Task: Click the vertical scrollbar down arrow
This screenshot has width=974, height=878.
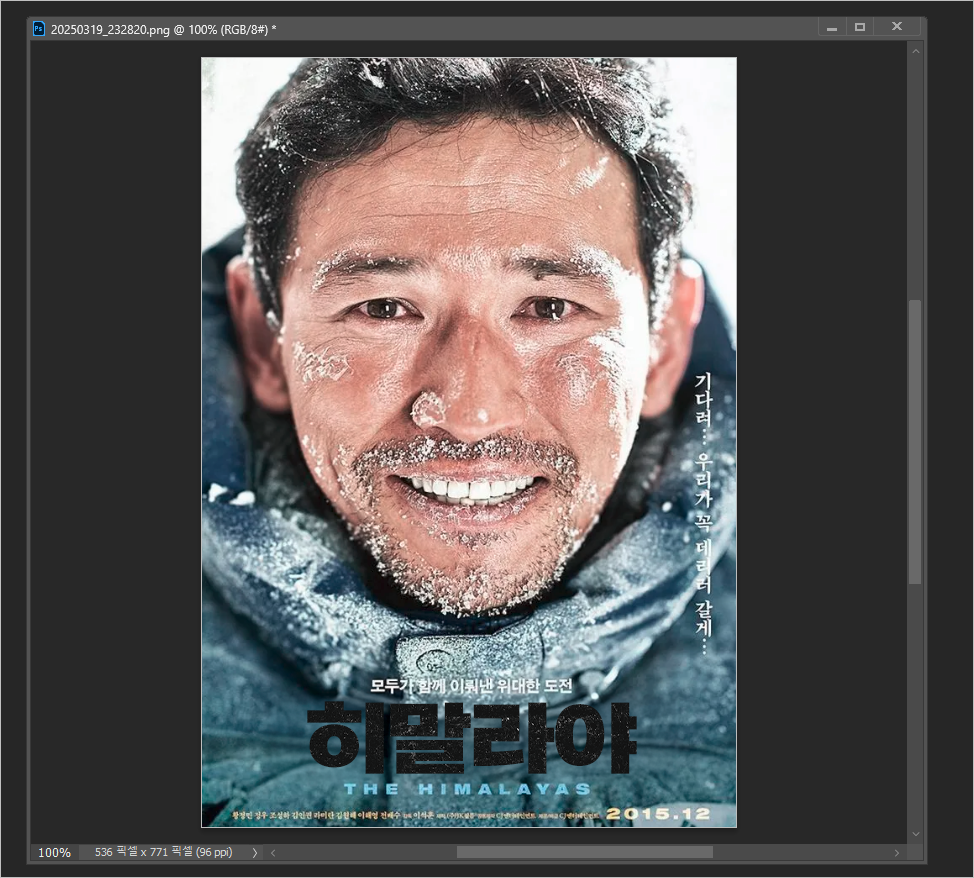Action: coord(915,833)
